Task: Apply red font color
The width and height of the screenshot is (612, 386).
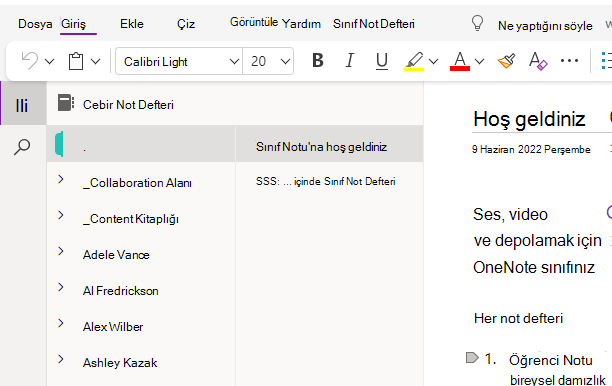Action: [x=460, y=61]
